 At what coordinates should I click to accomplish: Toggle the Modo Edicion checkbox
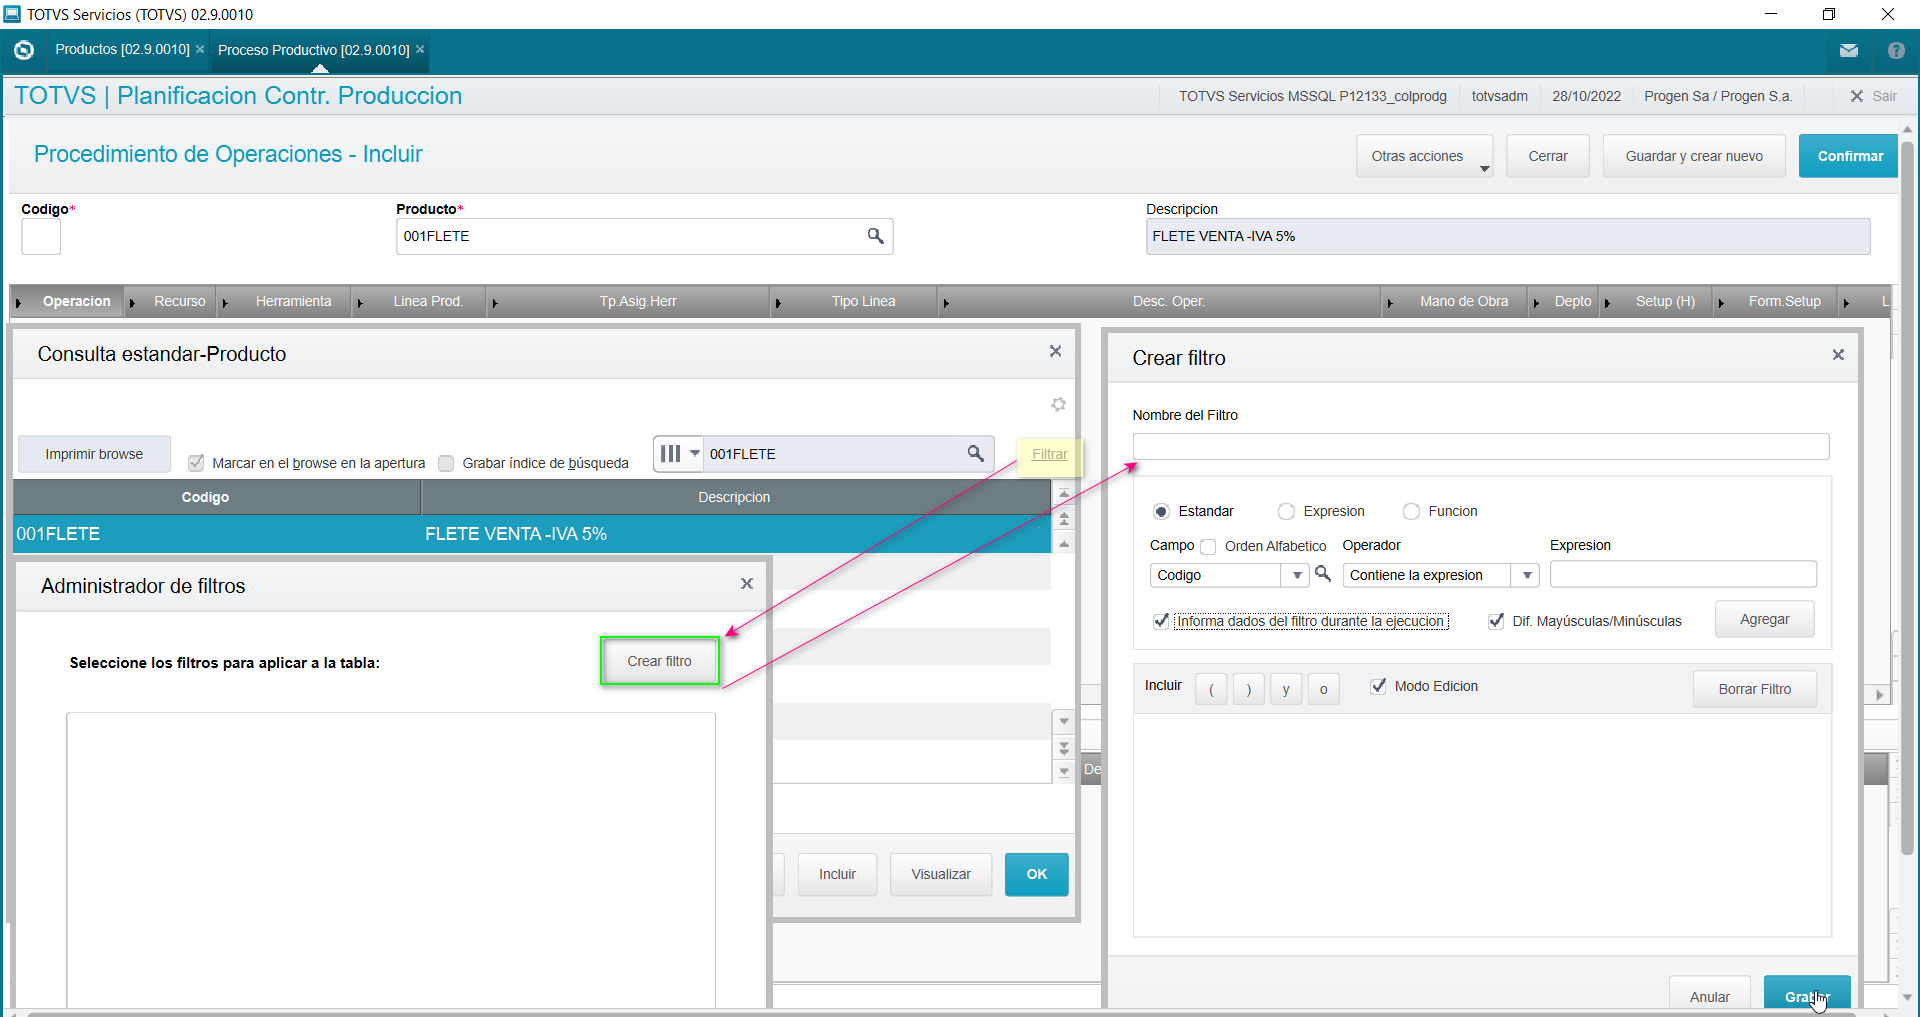1378,686
